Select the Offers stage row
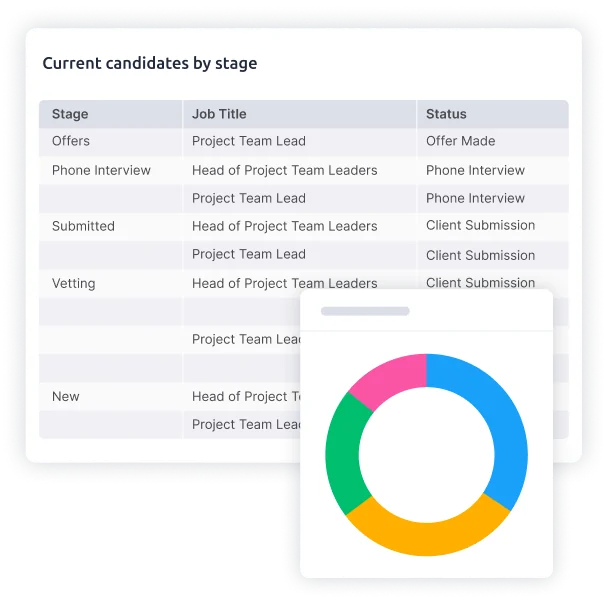Screen dimensions: 608x603 [304, 141]
